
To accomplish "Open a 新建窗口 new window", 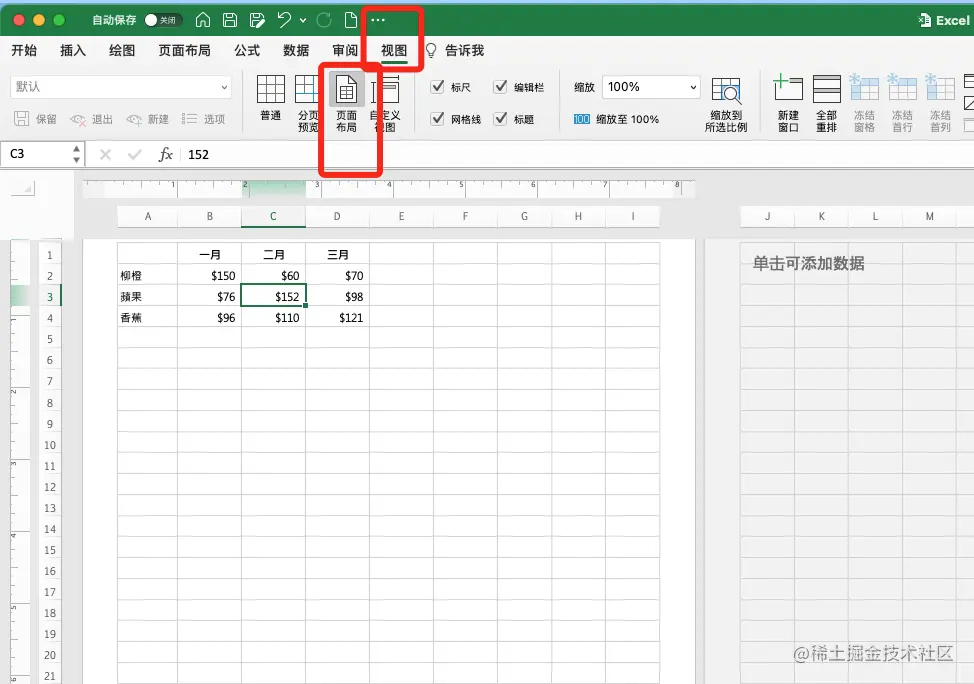I will click(x=788, y=103).
